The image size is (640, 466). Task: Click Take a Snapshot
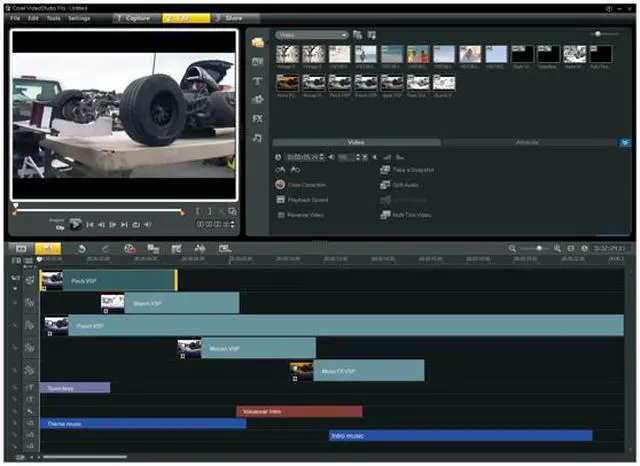coord(407,170)
